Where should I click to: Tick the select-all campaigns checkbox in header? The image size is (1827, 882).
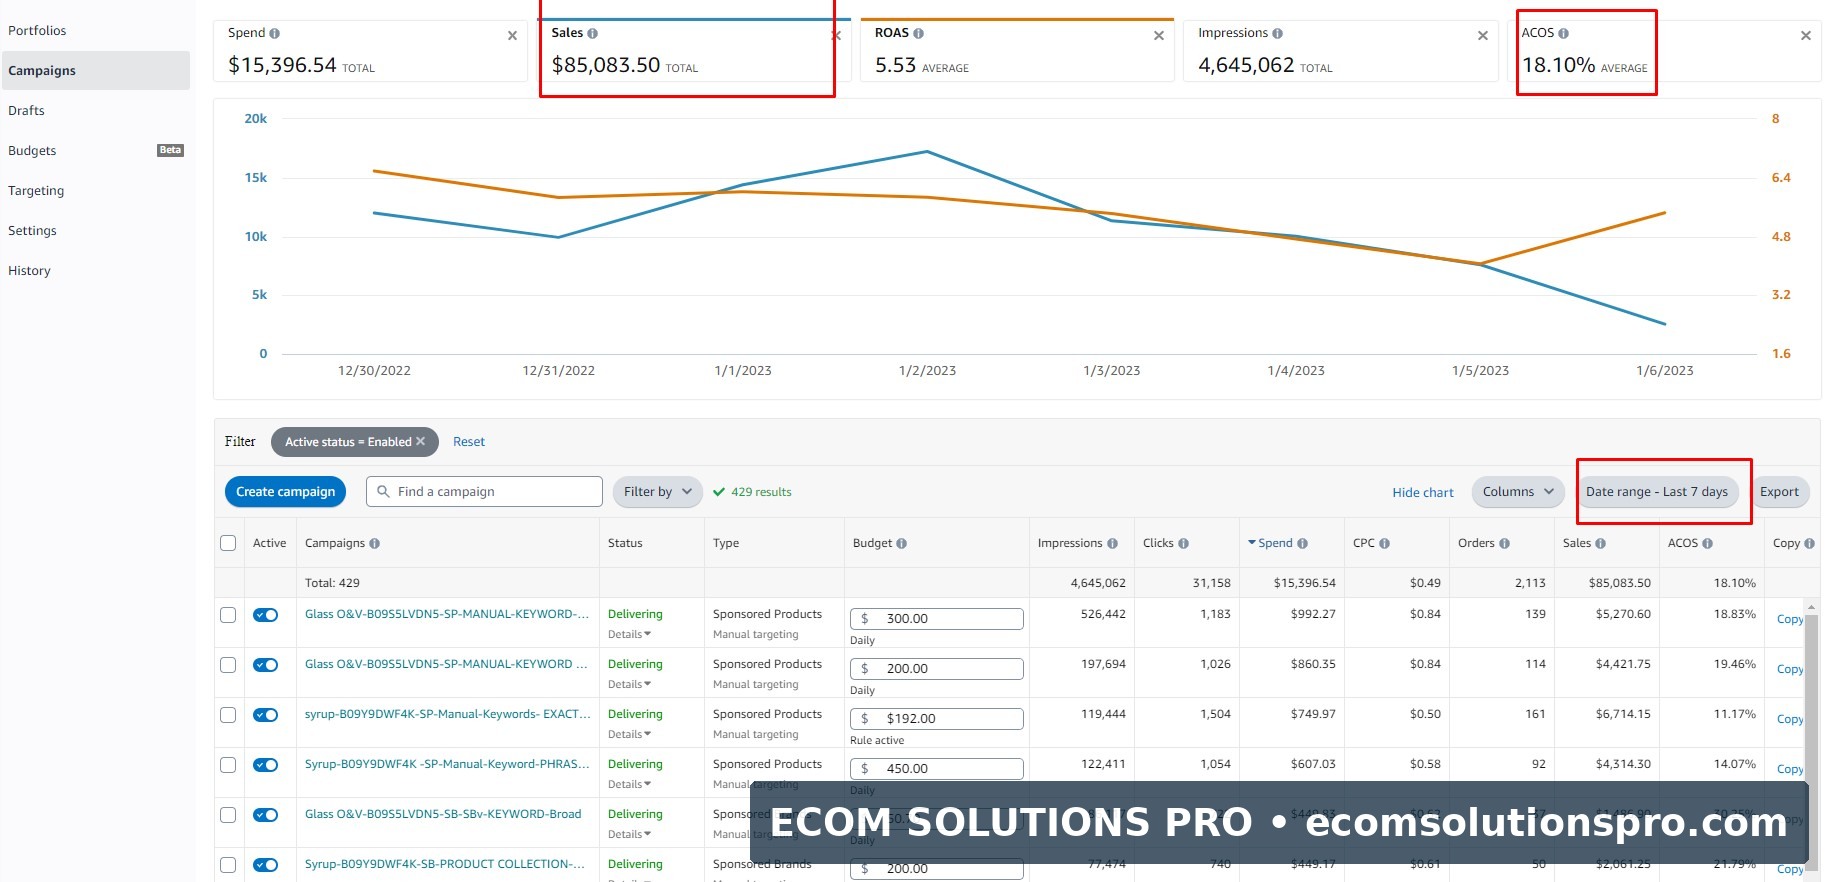(228, 543)
